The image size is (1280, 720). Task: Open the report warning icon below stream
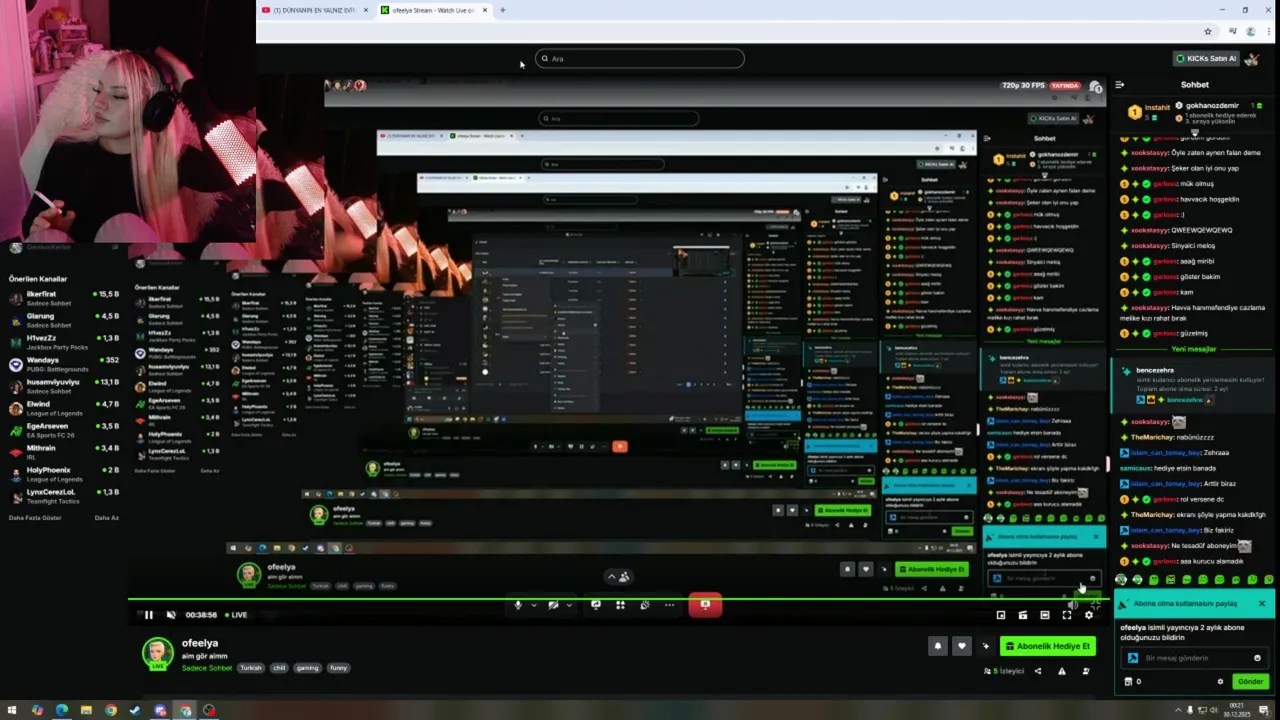tap(1062, 671)
